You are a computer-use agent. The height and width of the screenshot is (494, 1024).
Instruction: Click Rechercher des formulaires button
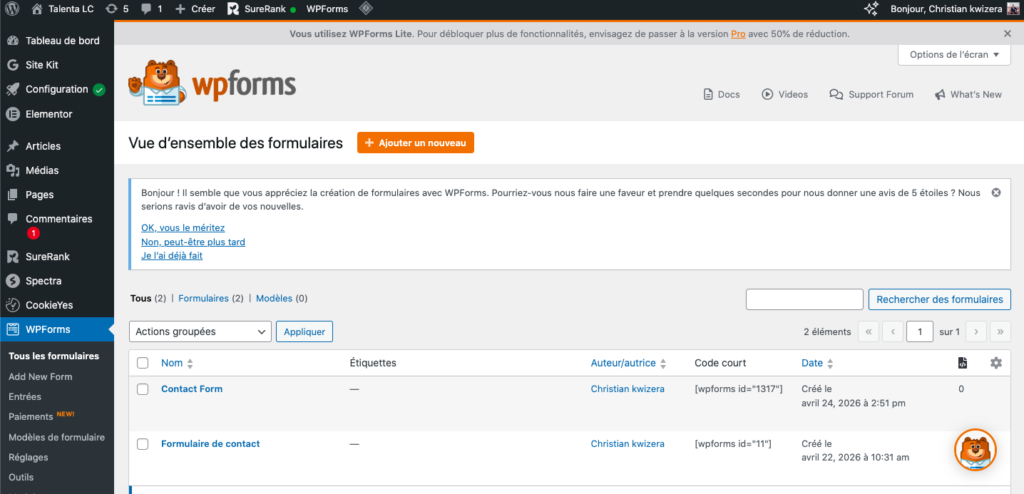[939, 299]
